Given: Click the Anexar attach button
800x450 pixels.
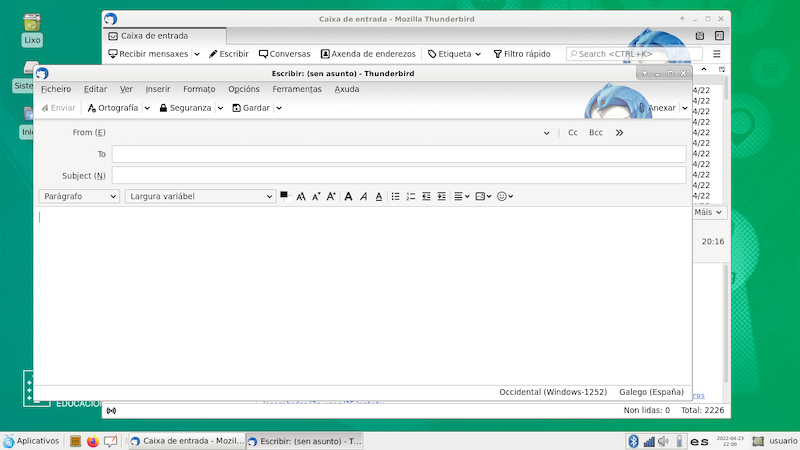Looking at the screenshot, I should click(x=657, y=108).
